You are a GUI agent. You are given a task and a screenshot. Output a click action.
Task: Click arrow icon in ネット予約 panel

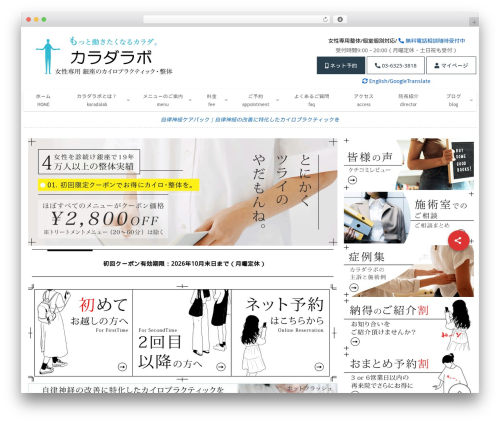[319, 367]
